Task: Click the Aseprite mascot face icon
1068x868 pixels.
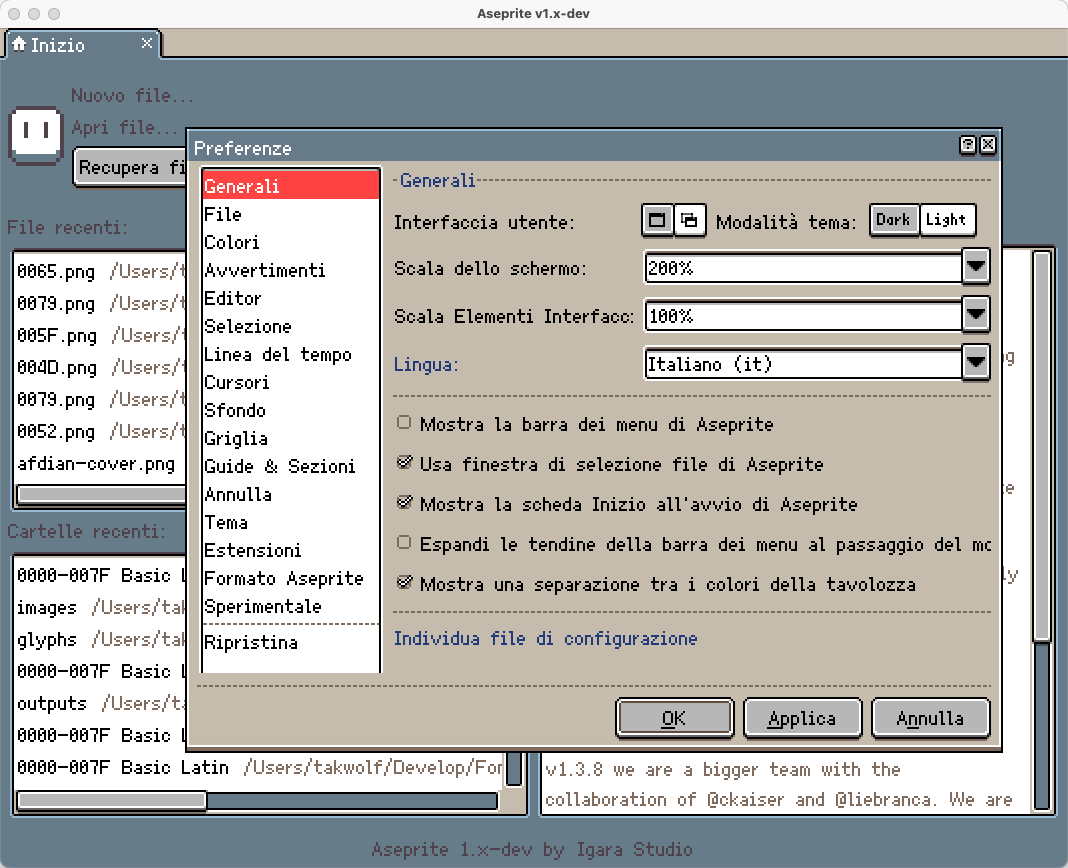Action: (35, 135)
